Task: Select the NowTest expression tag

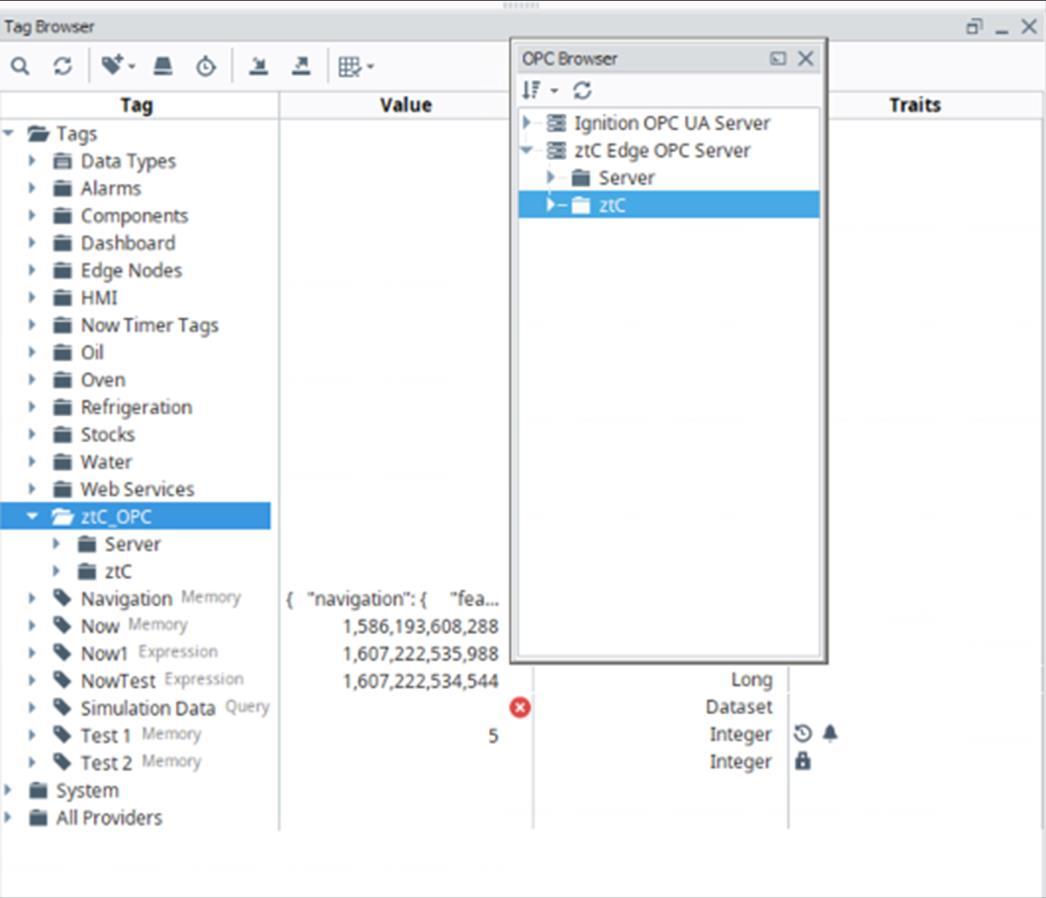Action: (x=118, y=681)
